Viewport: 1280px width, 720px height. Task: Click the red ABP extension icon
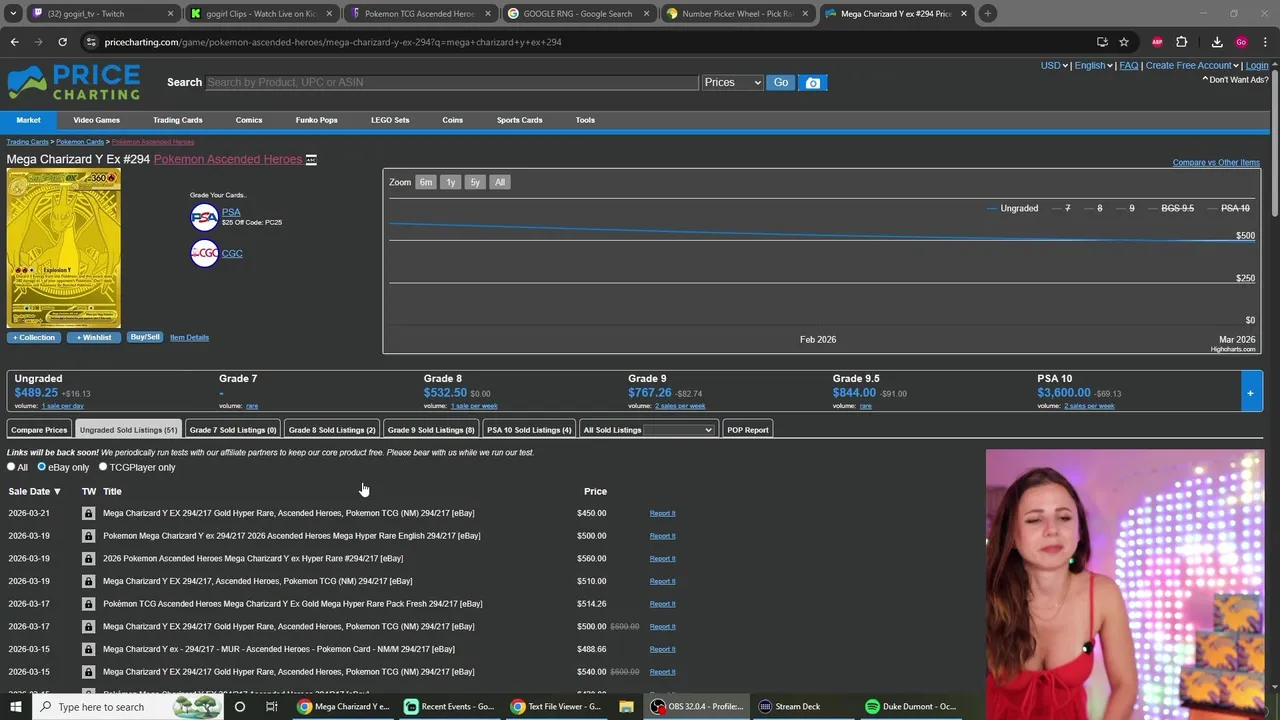(x=1157, y=42)
